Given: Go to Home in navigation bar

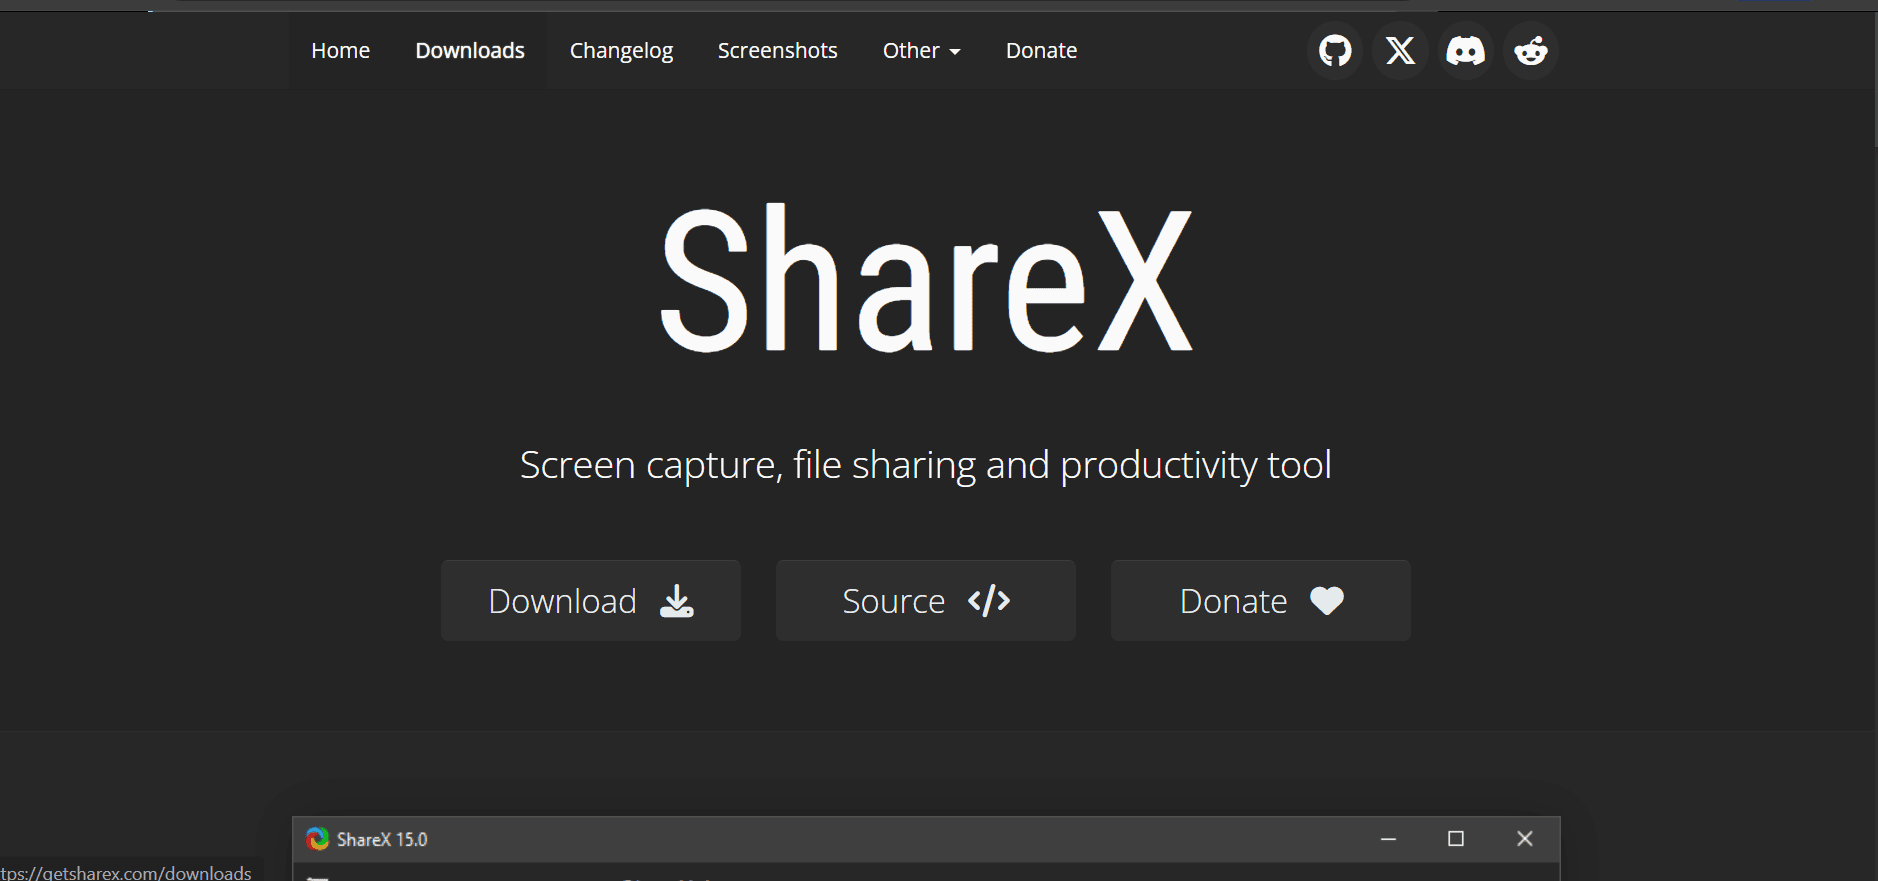Looking at the screenshot, I should [340, 50].
